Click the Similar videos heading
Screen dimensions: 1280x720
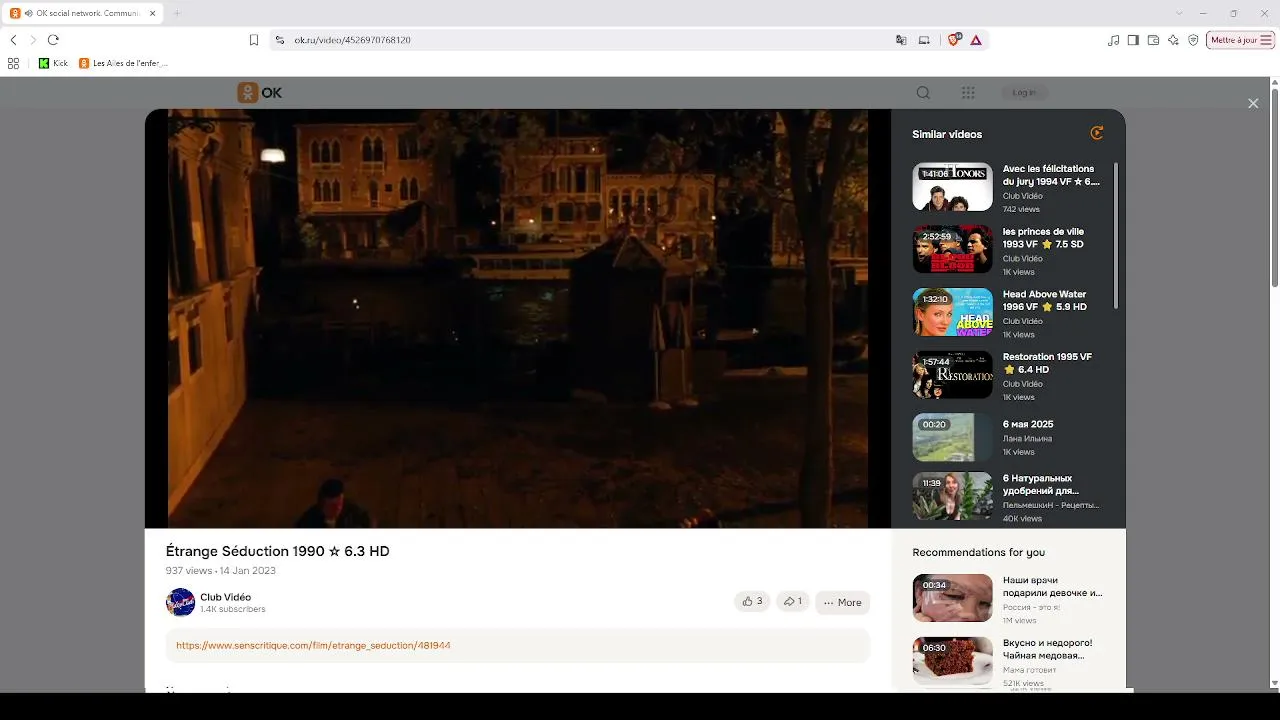coord(947,134)
